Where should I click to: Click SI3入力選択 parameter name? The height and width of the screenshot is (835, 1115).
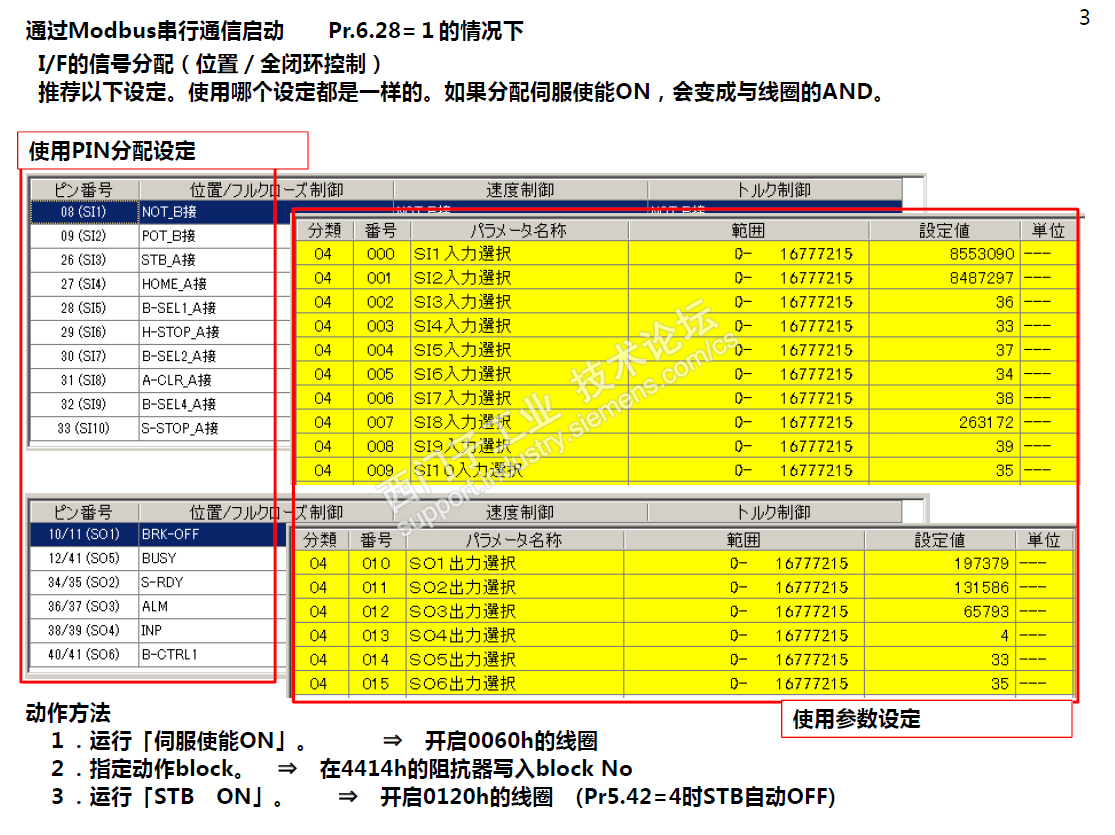click(x=463, y=302)
